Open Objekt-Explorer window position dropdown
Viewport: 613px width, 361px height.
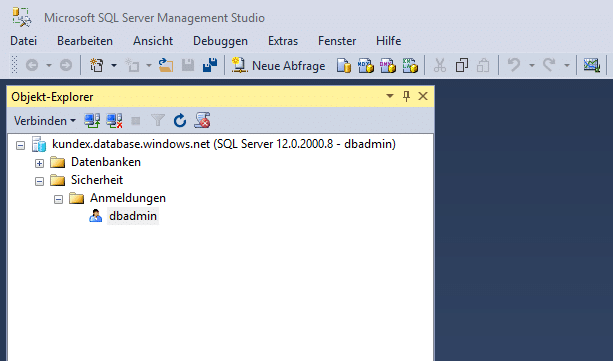pos(390,96)
